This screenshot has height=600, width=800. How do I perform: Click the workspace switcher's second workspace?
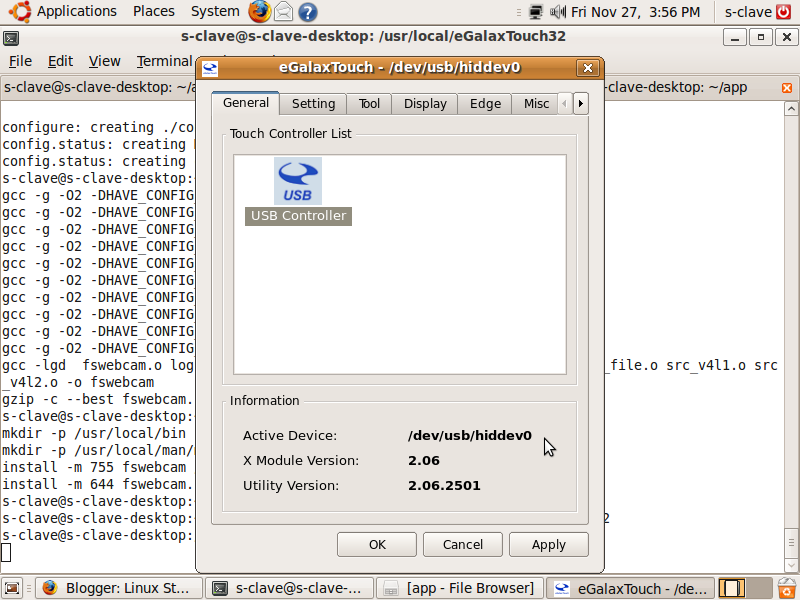[x=759, y=588]
